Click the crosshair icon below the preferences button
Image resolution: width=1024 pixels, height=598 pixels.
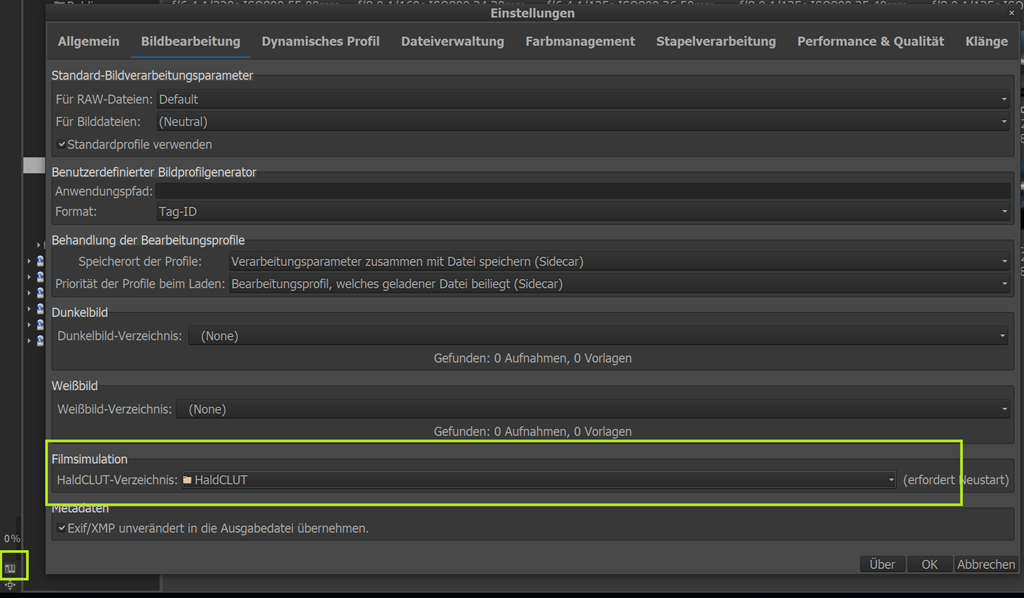pos(10,586)
